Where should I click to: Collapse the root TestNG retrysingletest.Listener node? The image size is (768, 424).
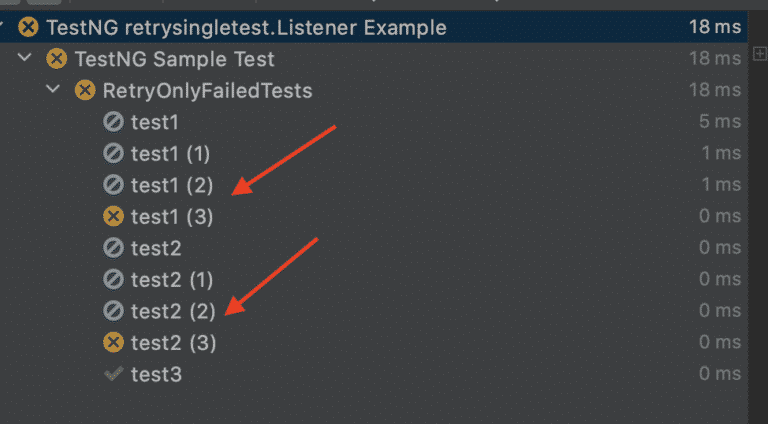pos(2,24)
